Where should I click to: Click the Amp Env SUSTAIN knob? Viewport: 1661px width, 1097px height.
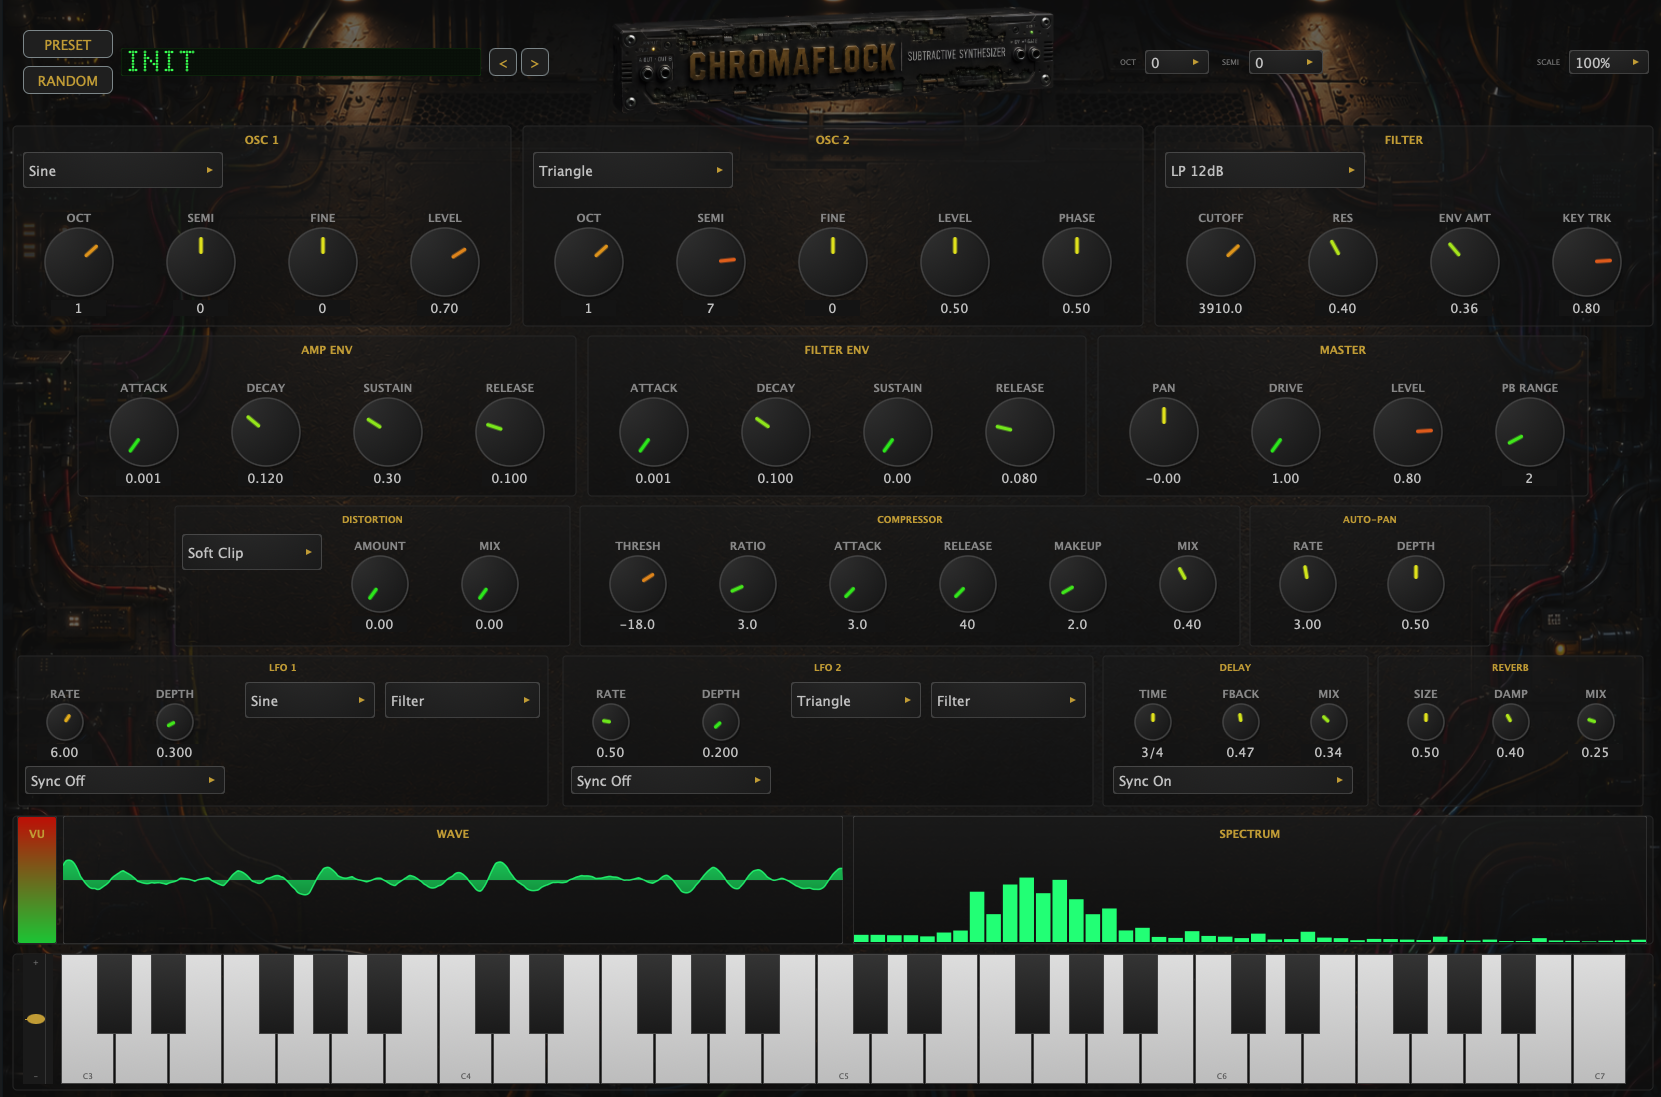tap(388, 432)
